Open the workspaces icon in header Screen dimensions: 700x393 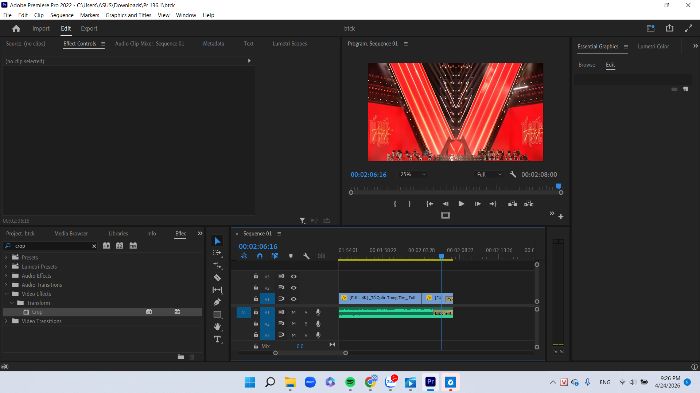[650, 28]
